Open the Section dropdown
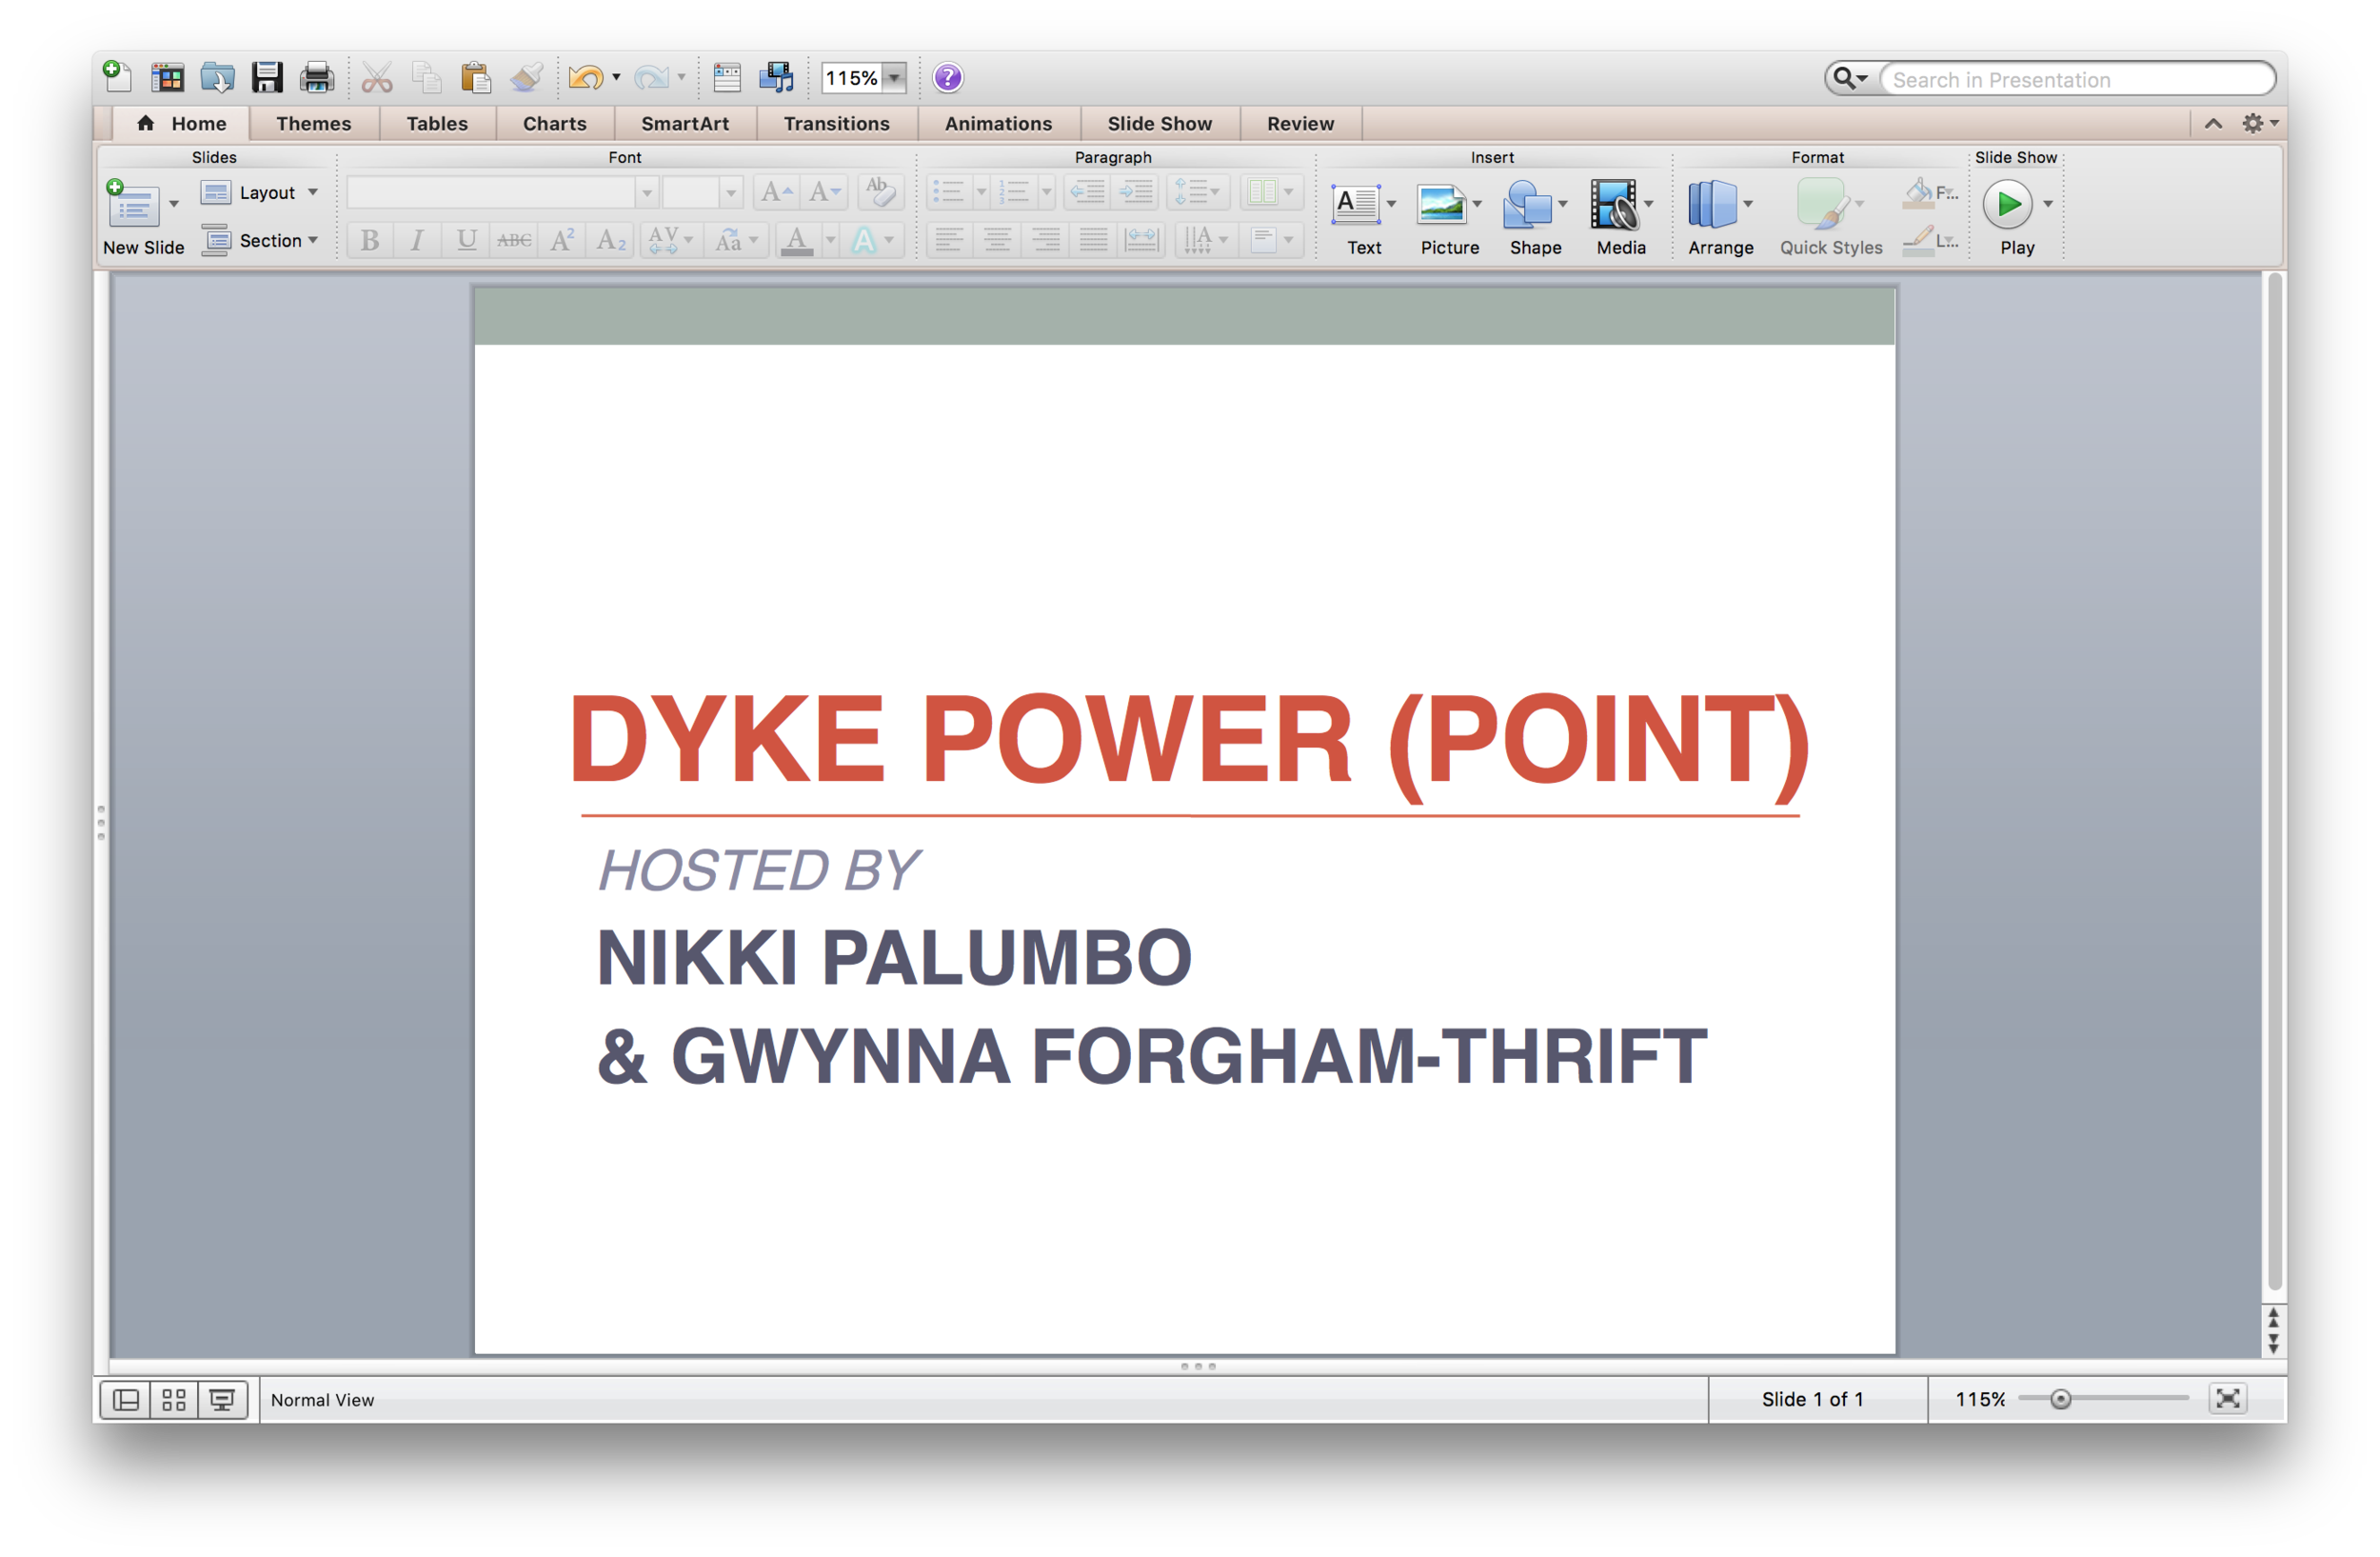This screenshot has width=2380, height=1557. [x=258, y=240]
